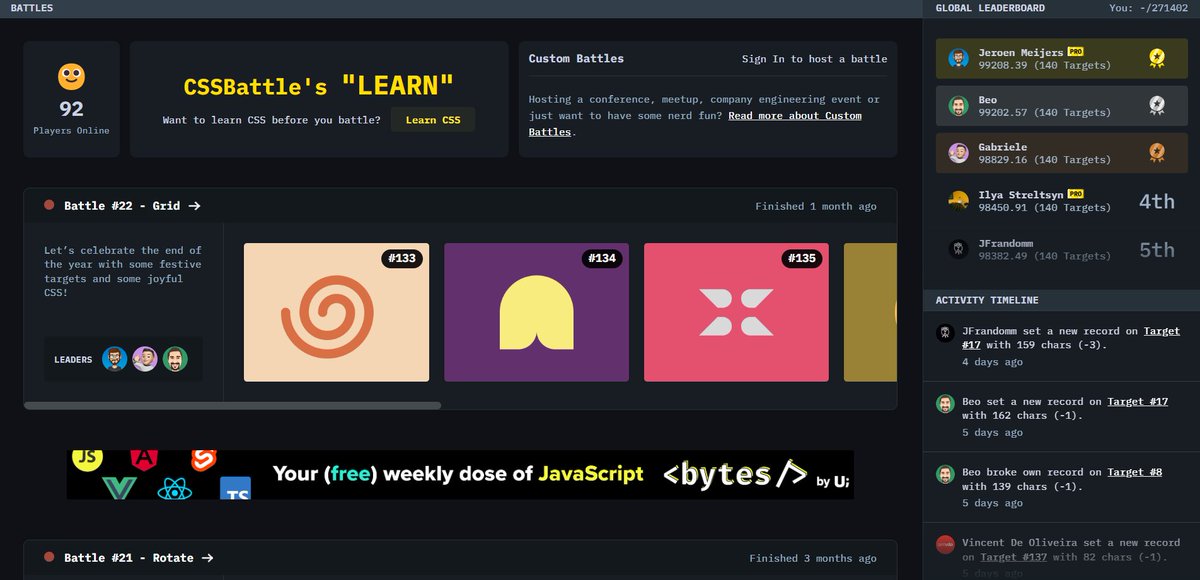Click the horizontal scrollbar under Battle #22 targets
The image size is (1200, 580).
click(x=232, y=405)
